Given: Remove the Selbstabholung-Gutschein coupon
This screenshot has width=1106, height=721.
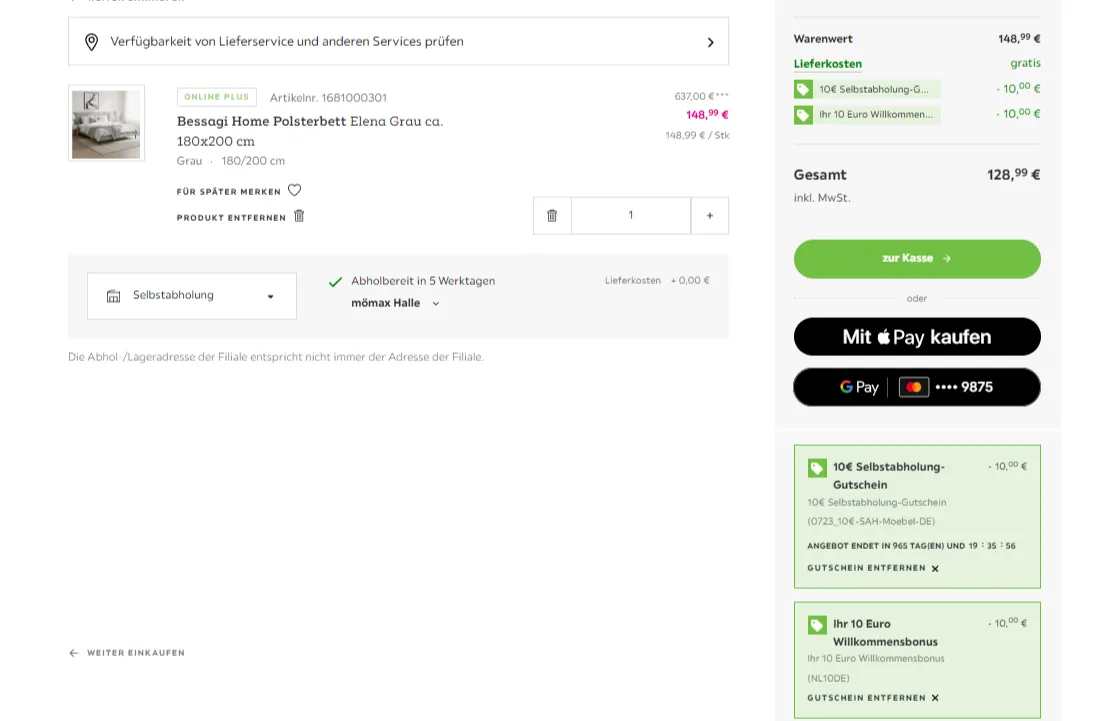Looking at the screenshot, I should pos(873,569).
